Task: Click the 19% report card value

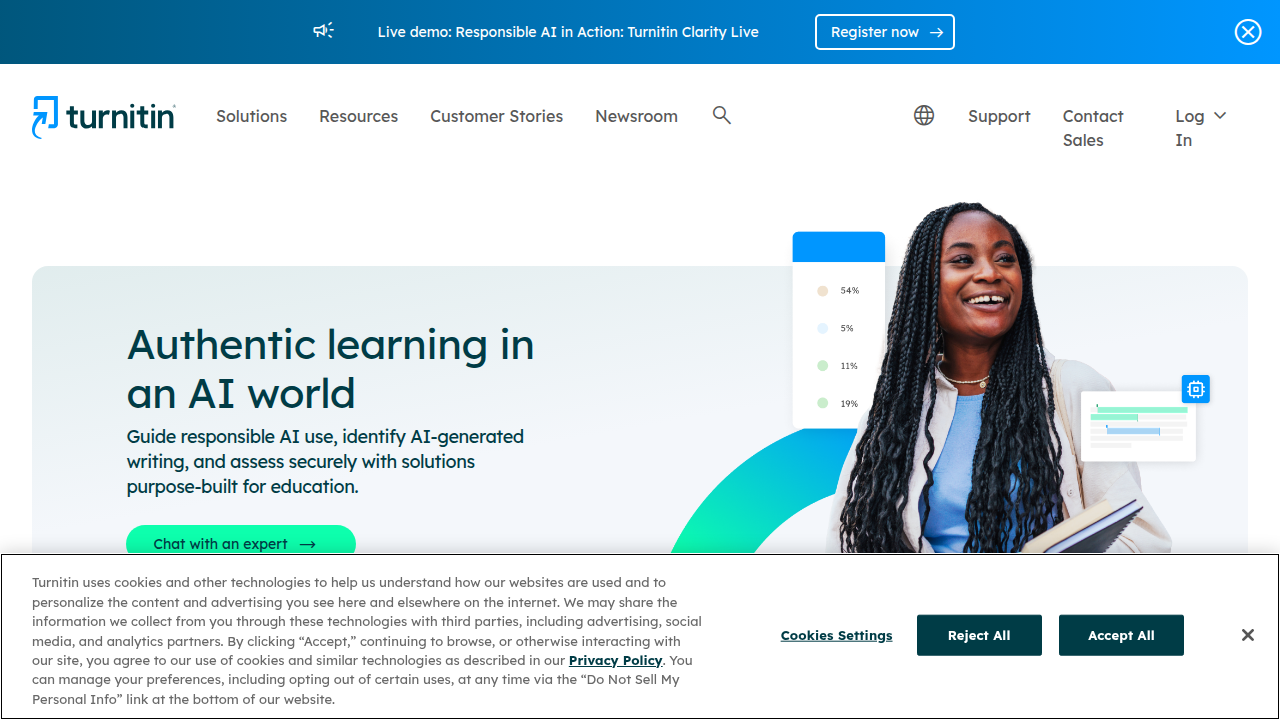Action: tap(850, 404)
